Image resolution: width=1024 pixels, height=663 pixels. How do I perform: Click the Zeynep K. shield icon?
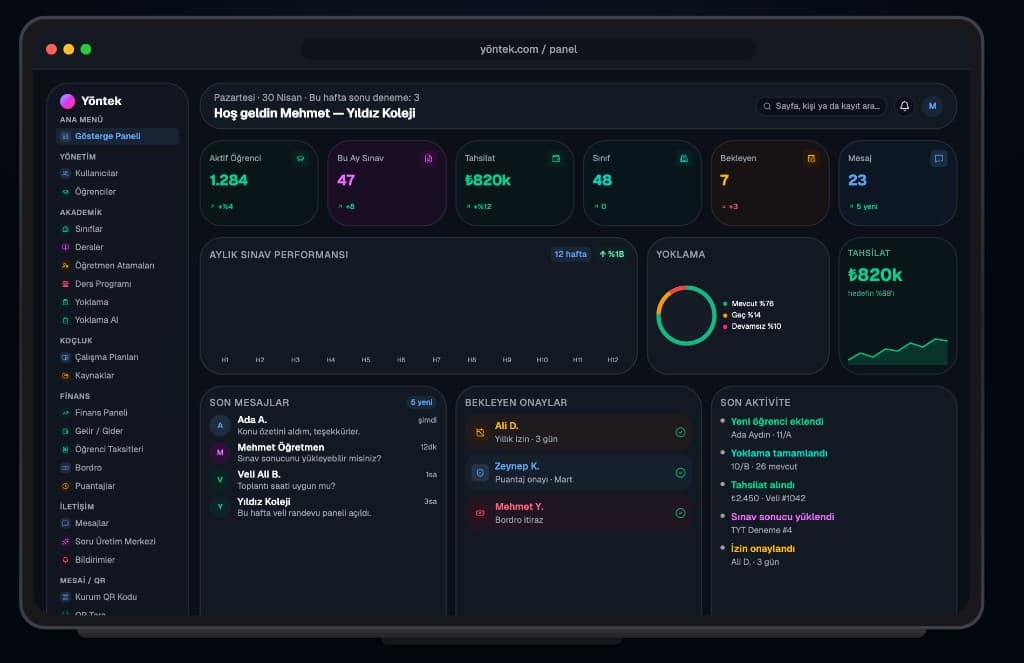480,473
